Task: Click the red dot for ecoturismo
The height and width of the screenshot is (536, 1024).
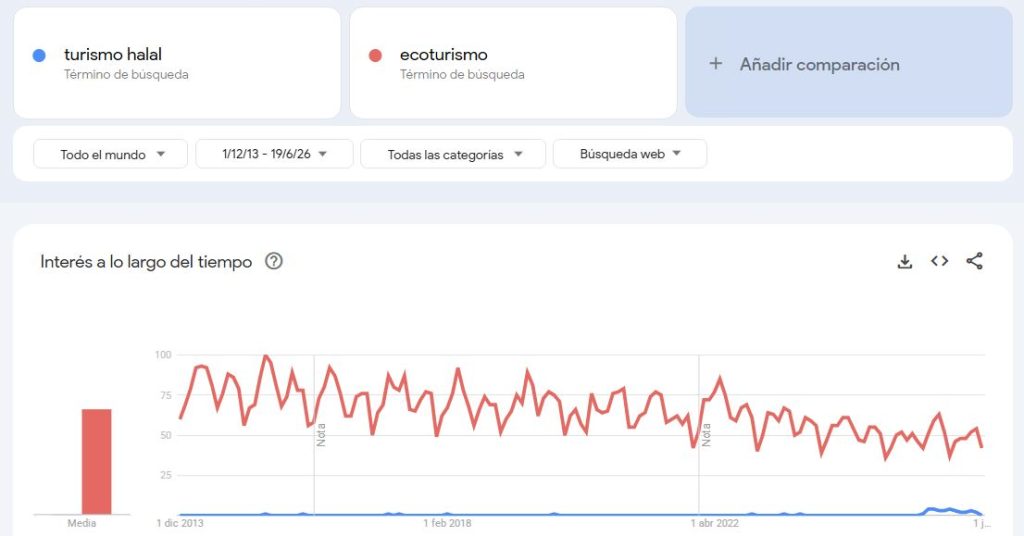Action: tap(375, 55)
